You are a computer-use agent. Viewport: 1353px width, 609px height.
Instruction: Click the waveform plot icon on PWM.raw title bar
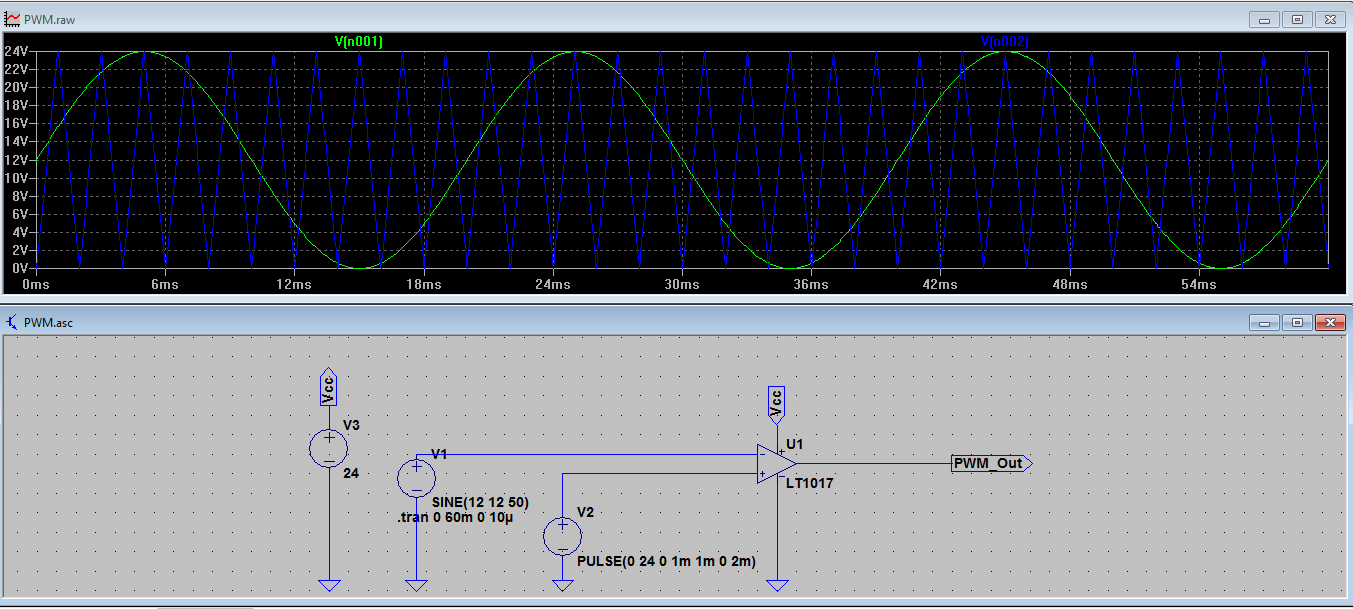click(14, 18)
